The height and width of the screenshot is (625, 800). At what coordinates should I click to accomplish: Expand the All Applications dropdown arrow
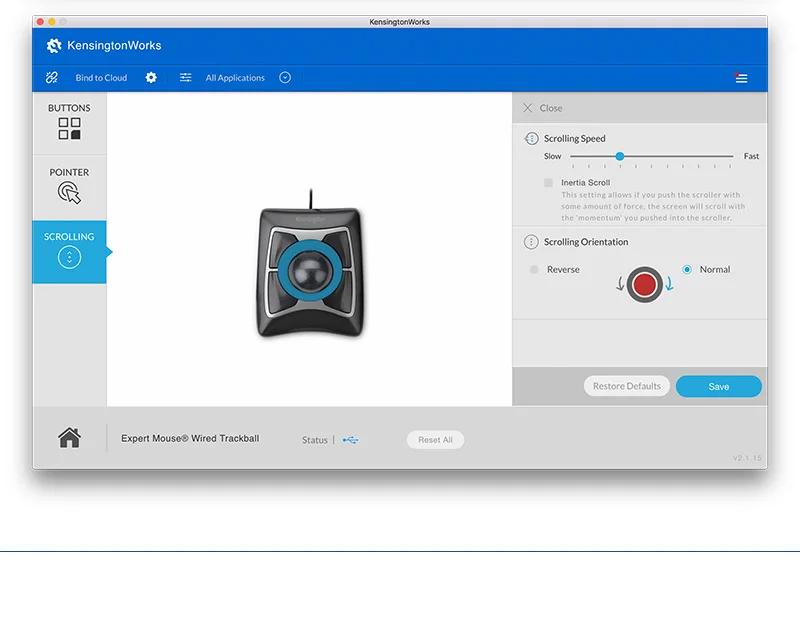click(285, 78)
